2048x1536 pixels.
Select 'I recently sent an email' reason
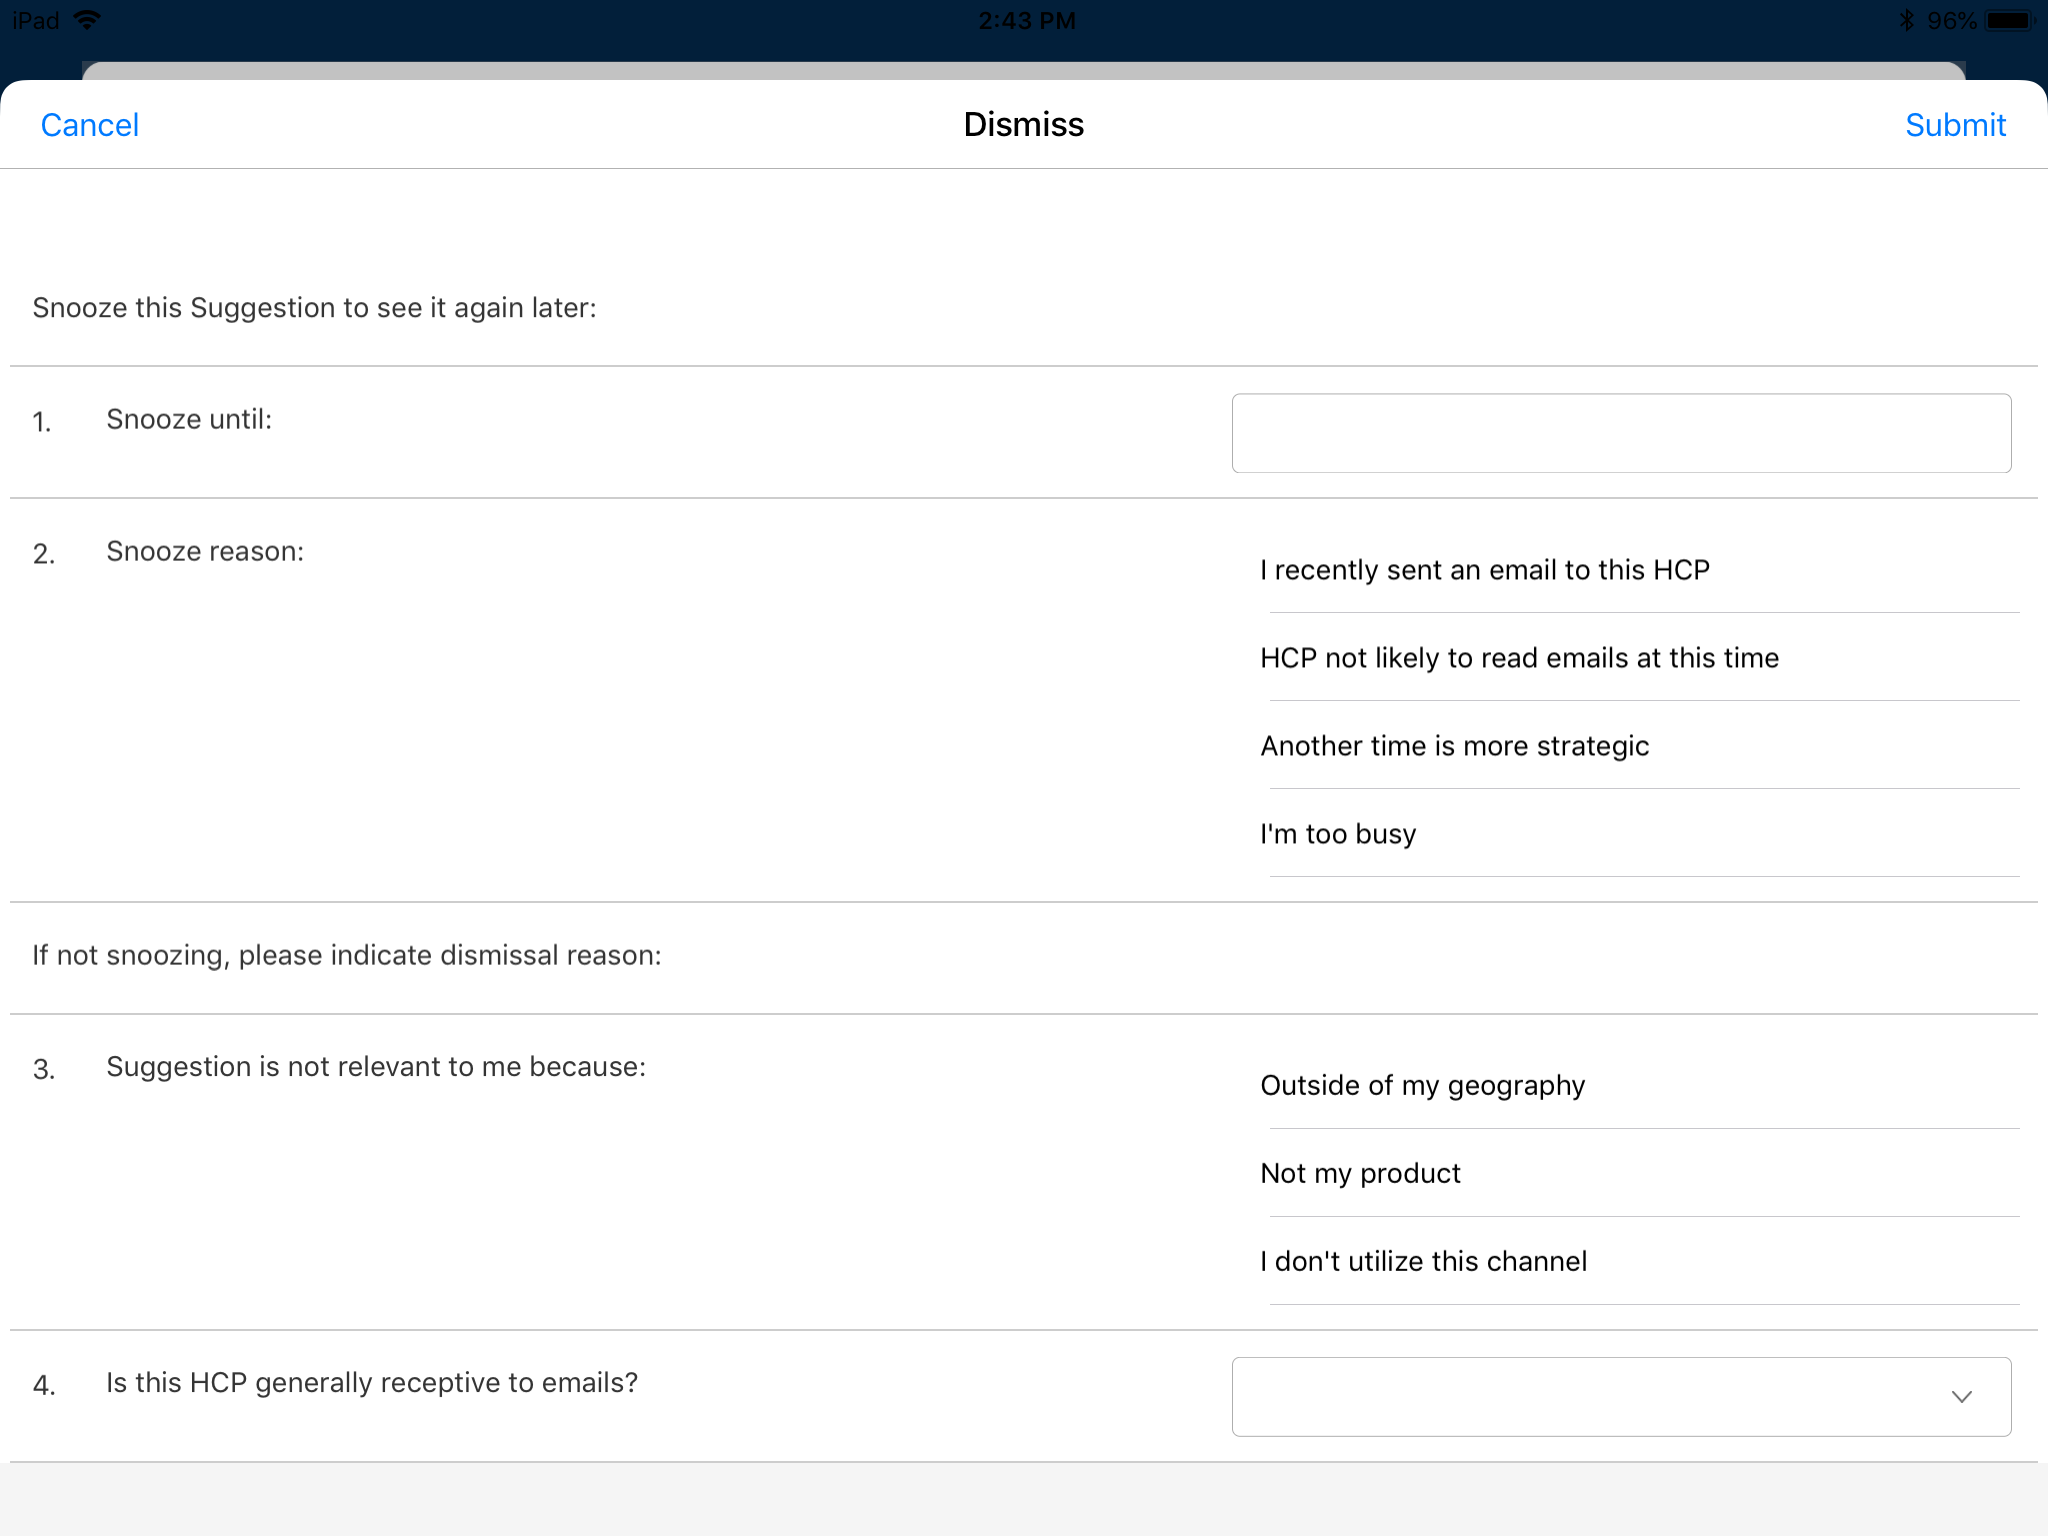[x=1485, y=570]
